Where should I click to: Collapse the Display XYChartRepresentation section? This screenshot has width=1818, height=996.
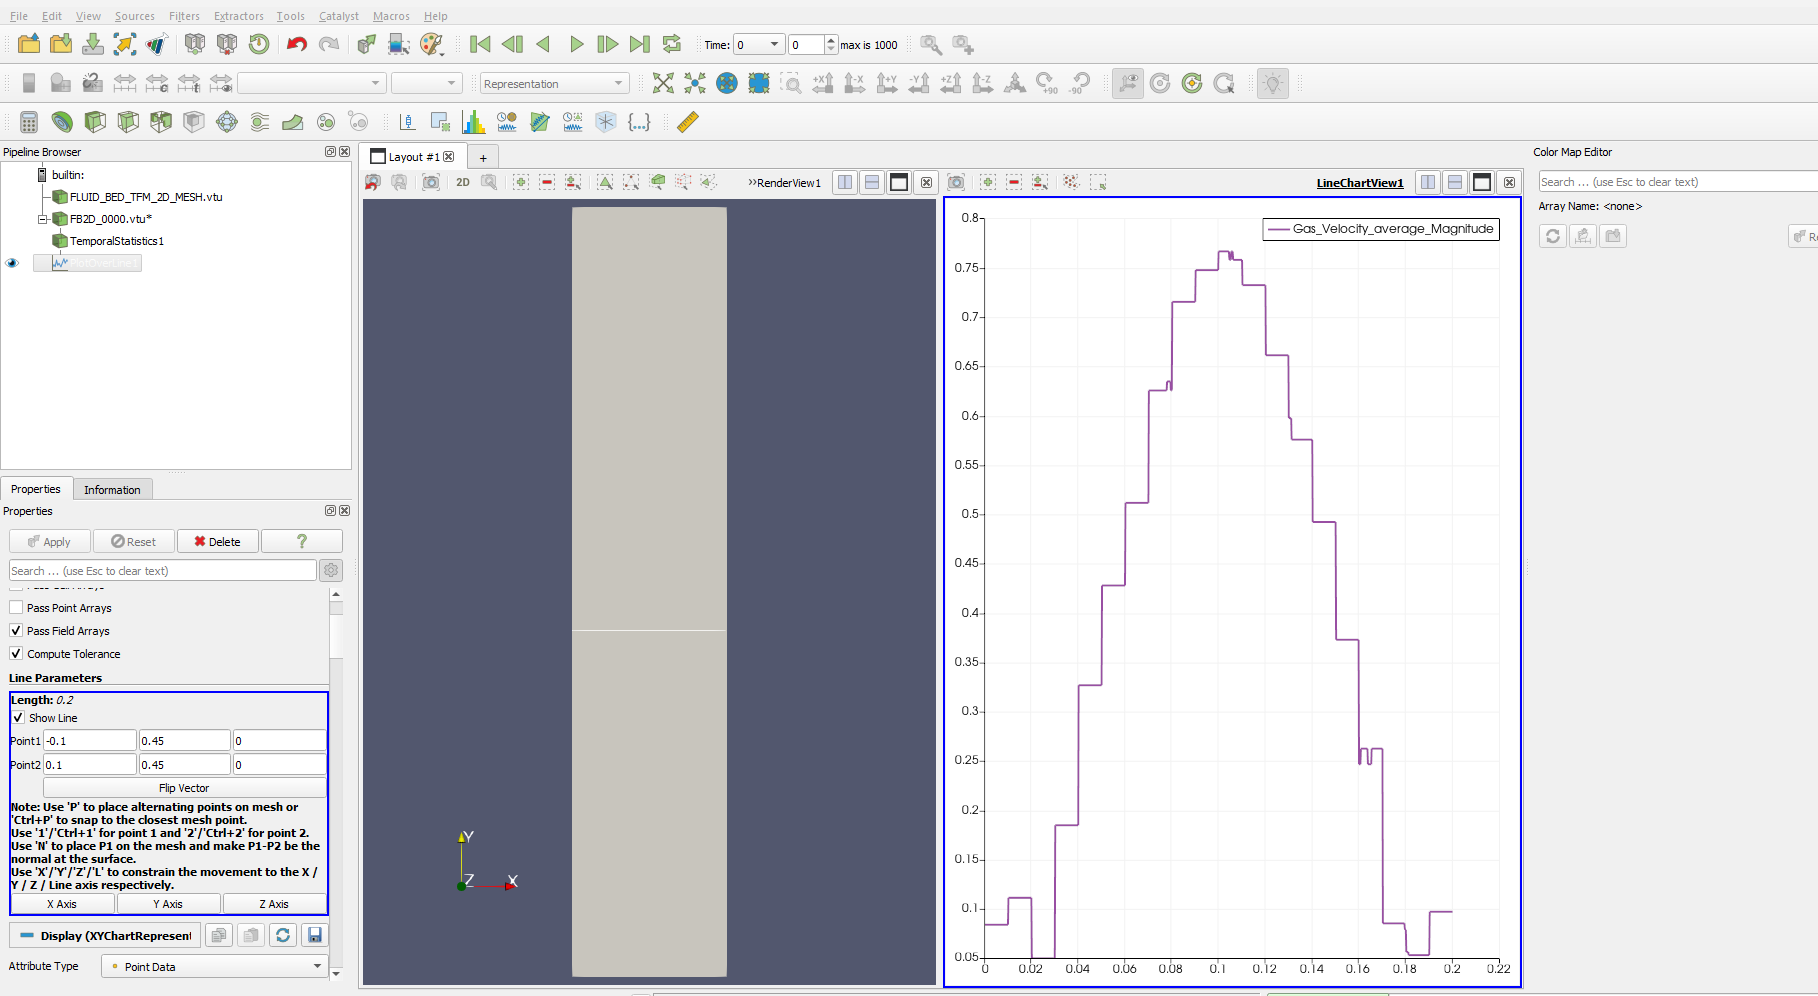(x=105, y=935)
